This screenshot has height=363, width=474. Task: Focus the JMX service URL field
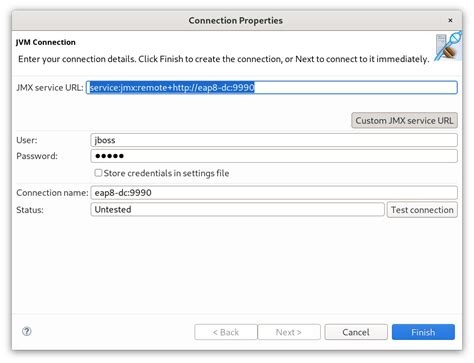click(272, 87)
